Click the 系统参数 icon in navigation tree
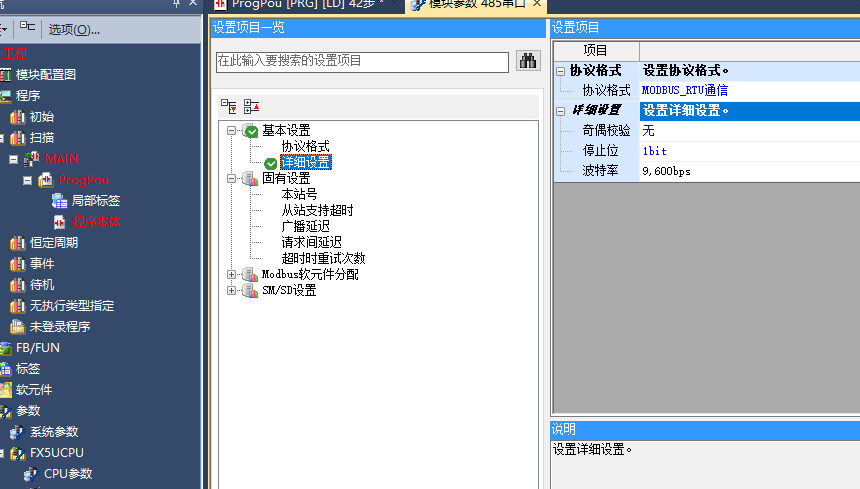The width and height of the screenshot is (860, 489). pyautogui.click(x=17, y=432)
